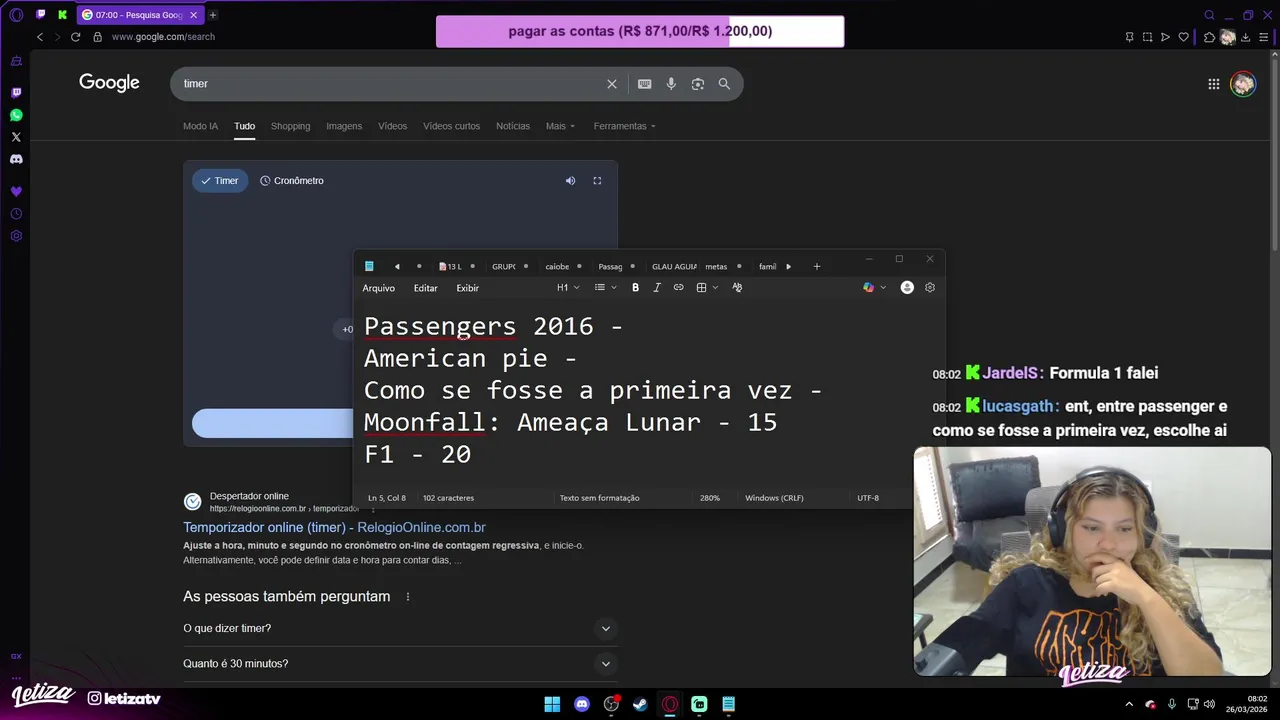This screenshot has height=720, width=1280.
Task: Open Twitch in the browser sidebar
Action: tap(16, 93)
